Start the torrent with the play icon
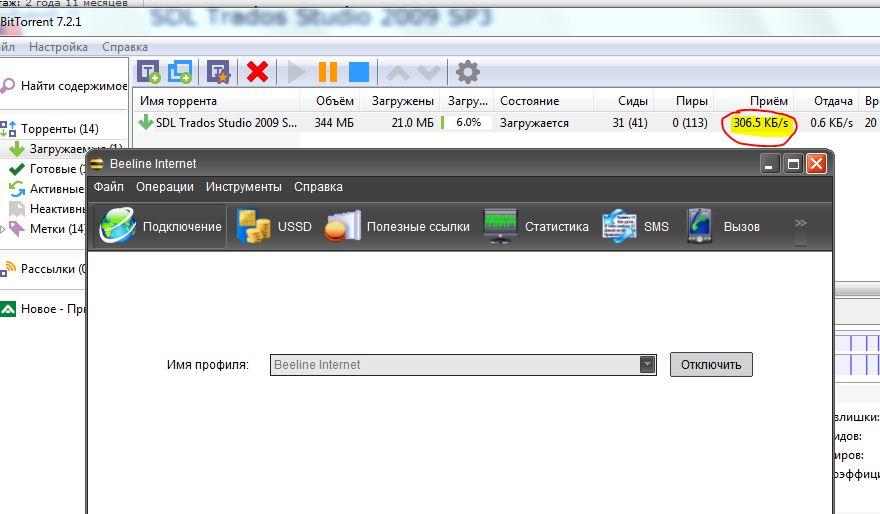880x514 pixels. [x=296, y=72]
